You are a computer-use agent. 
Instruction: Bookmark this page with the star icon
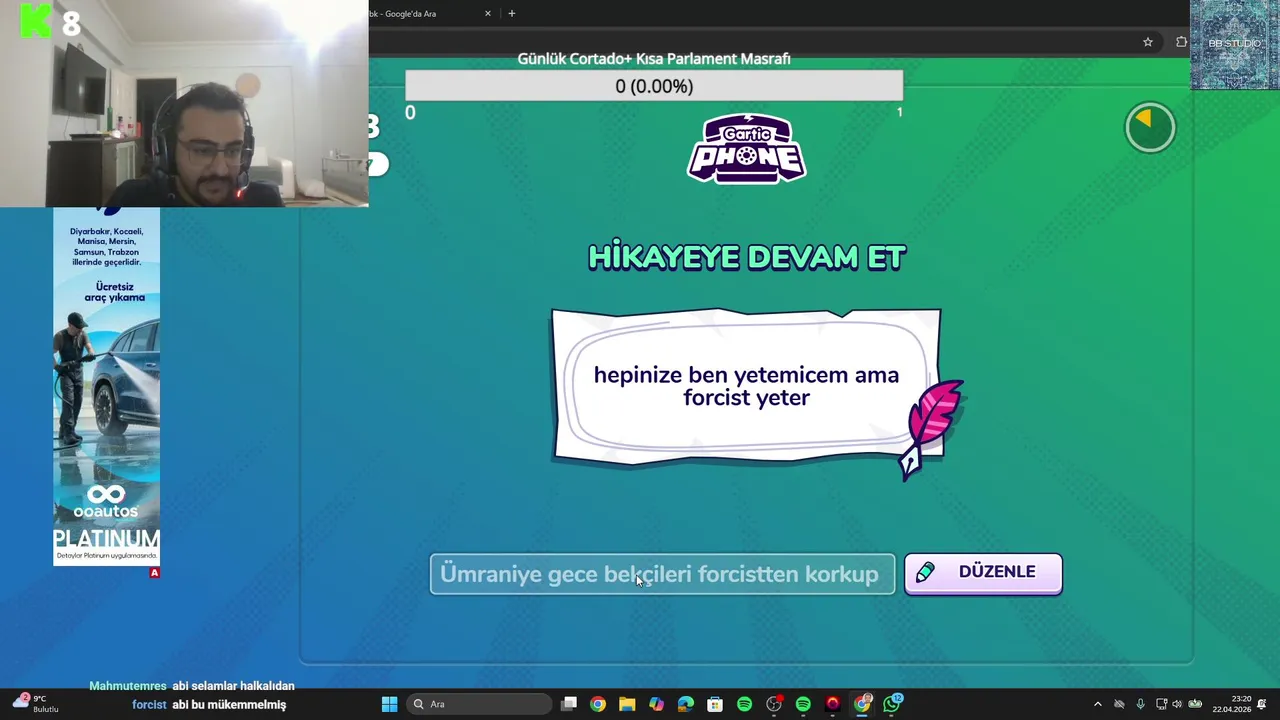pos(1148,42)
